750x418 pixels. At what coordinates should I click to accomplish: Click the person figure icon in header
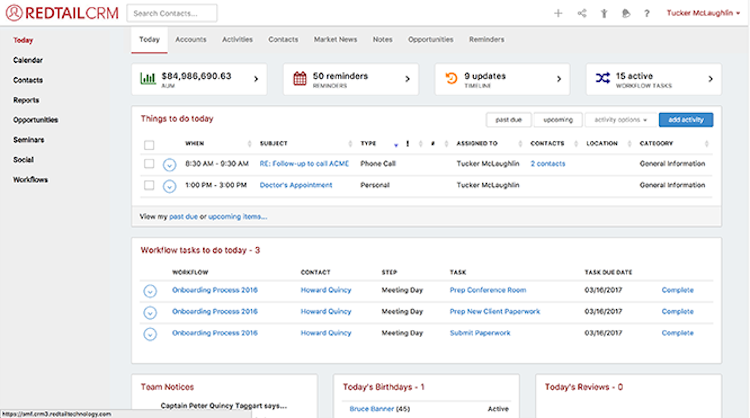point(604,13)
